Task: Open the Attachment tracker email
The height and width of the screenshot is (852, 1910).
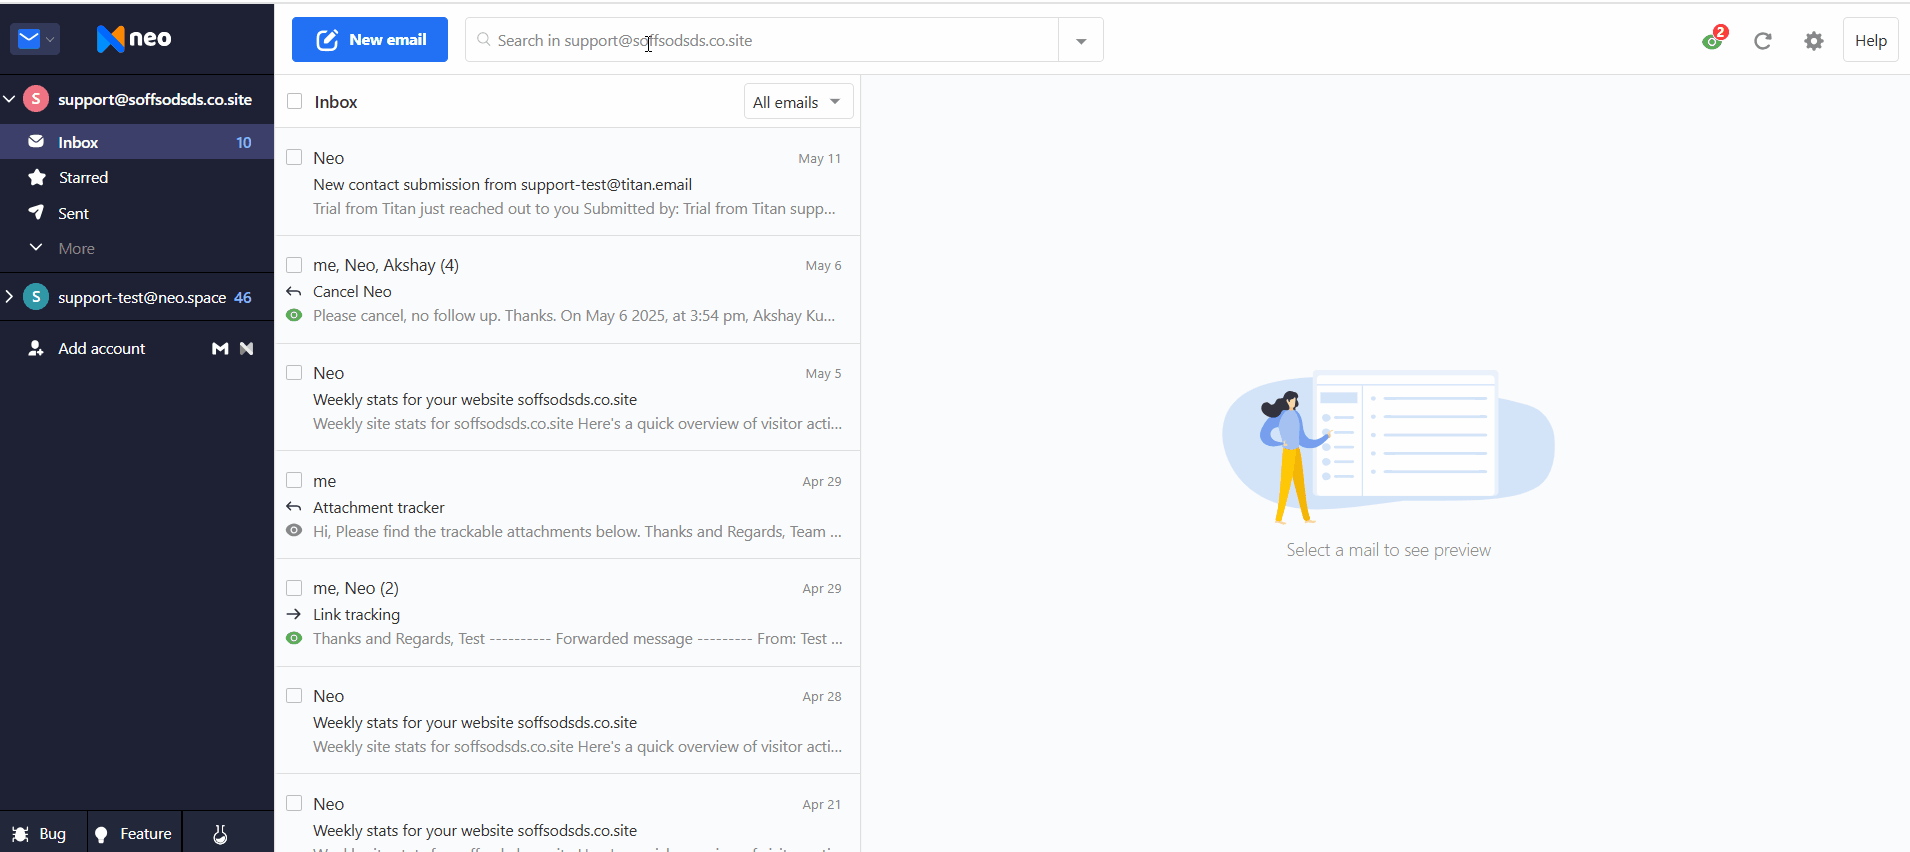Action: pos(567,505)
